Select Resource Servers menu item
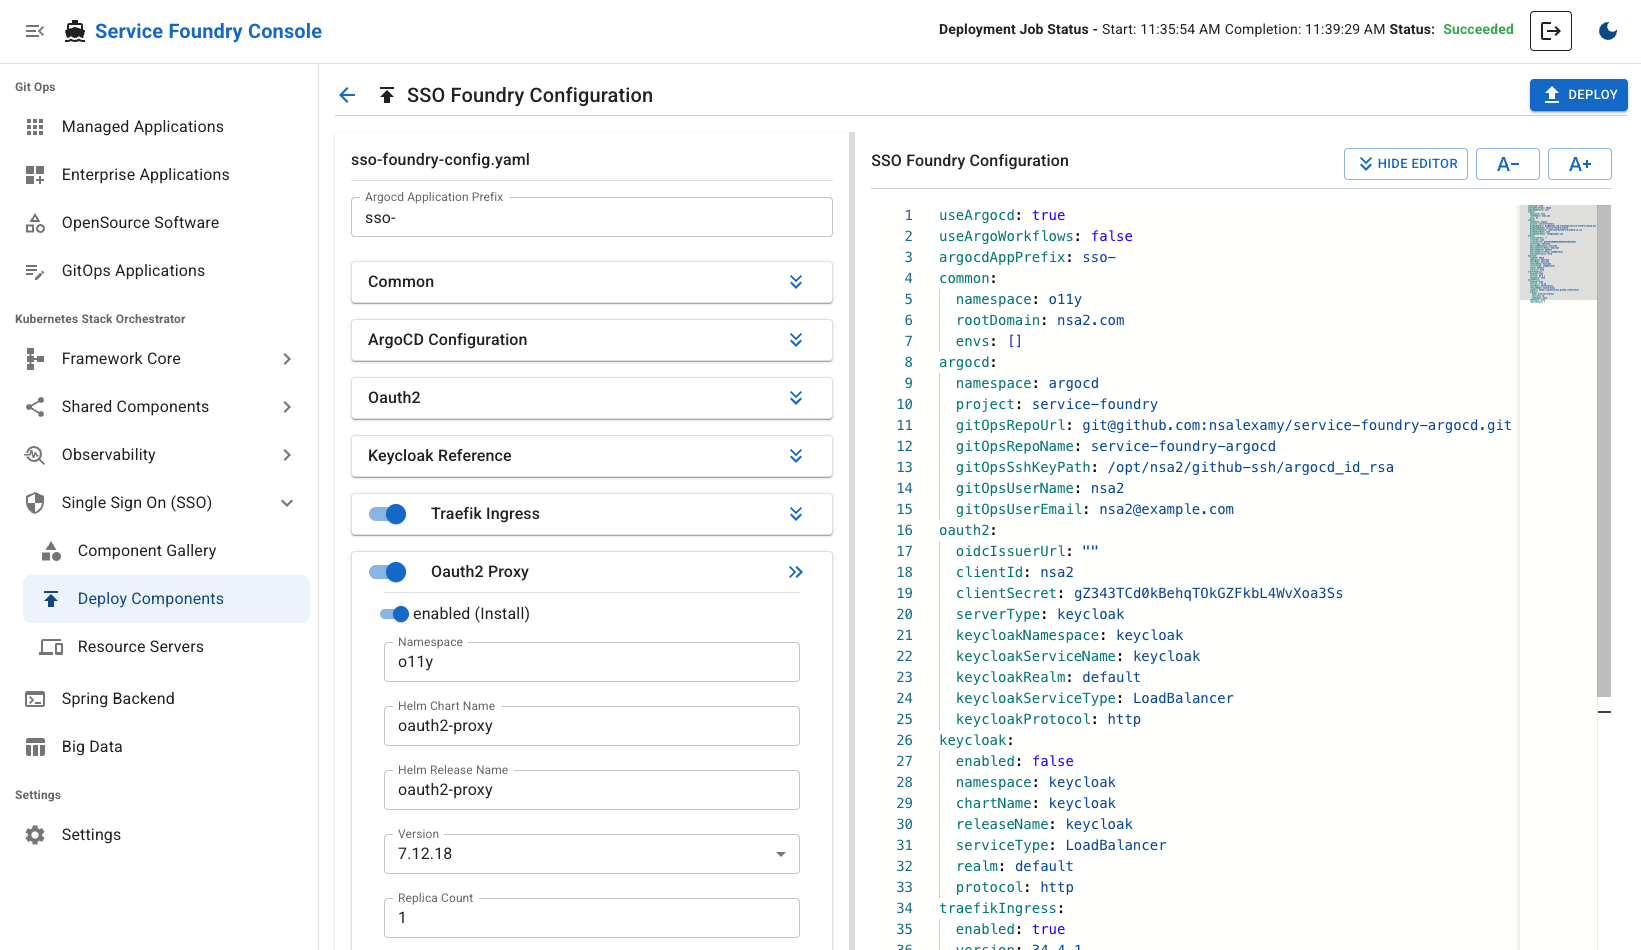1641x950 pixels. point(166,647)
